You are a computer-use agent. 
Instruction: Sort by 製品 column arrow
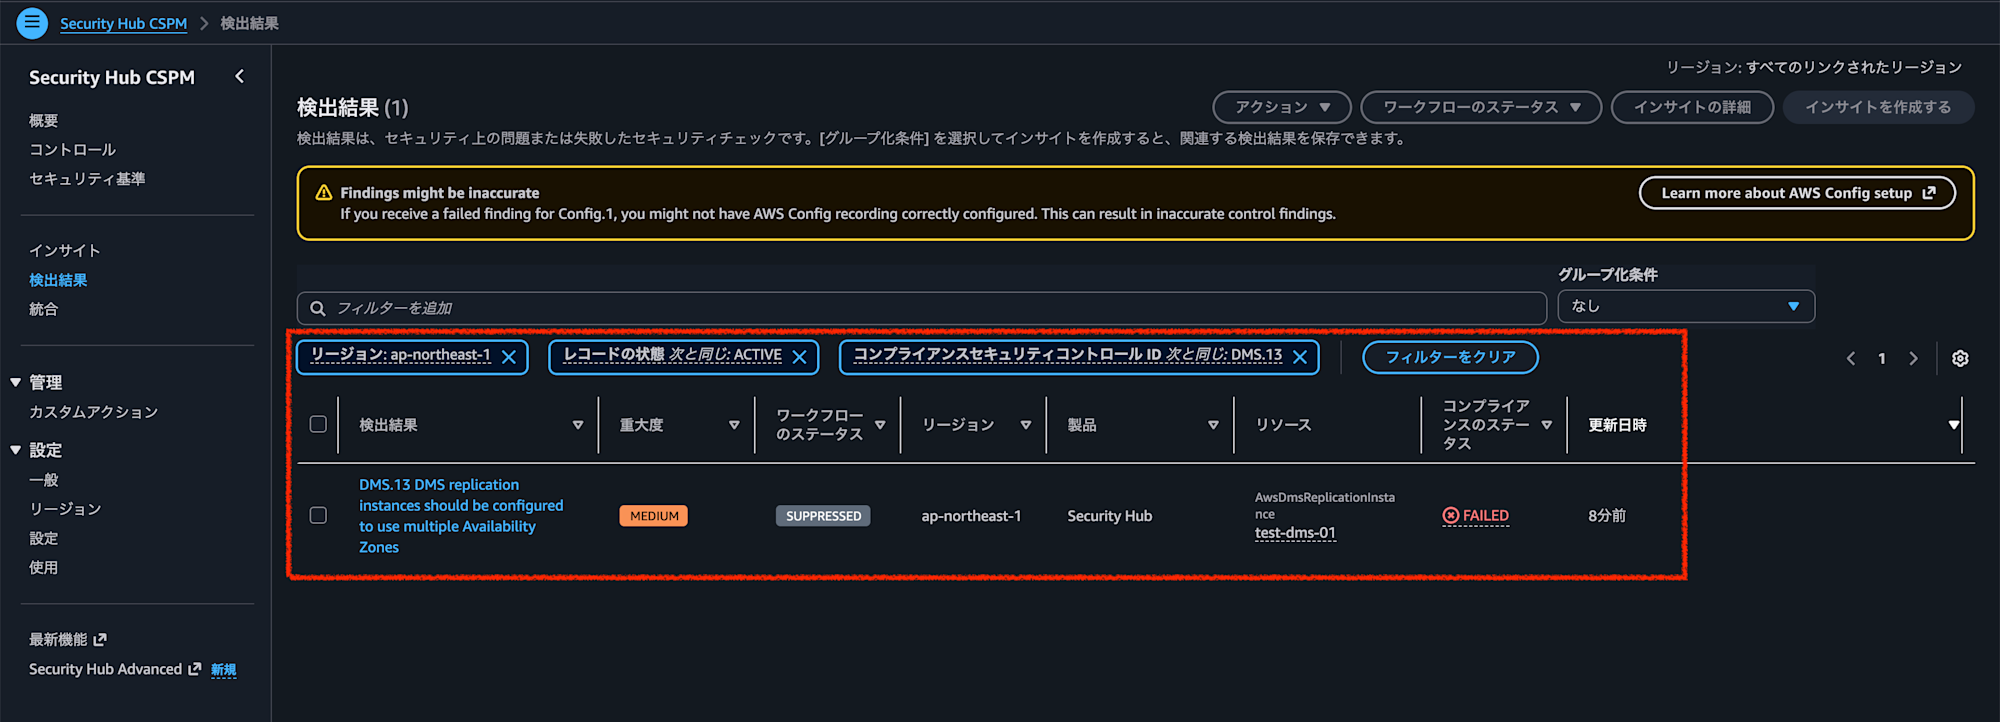point(1213,425)
